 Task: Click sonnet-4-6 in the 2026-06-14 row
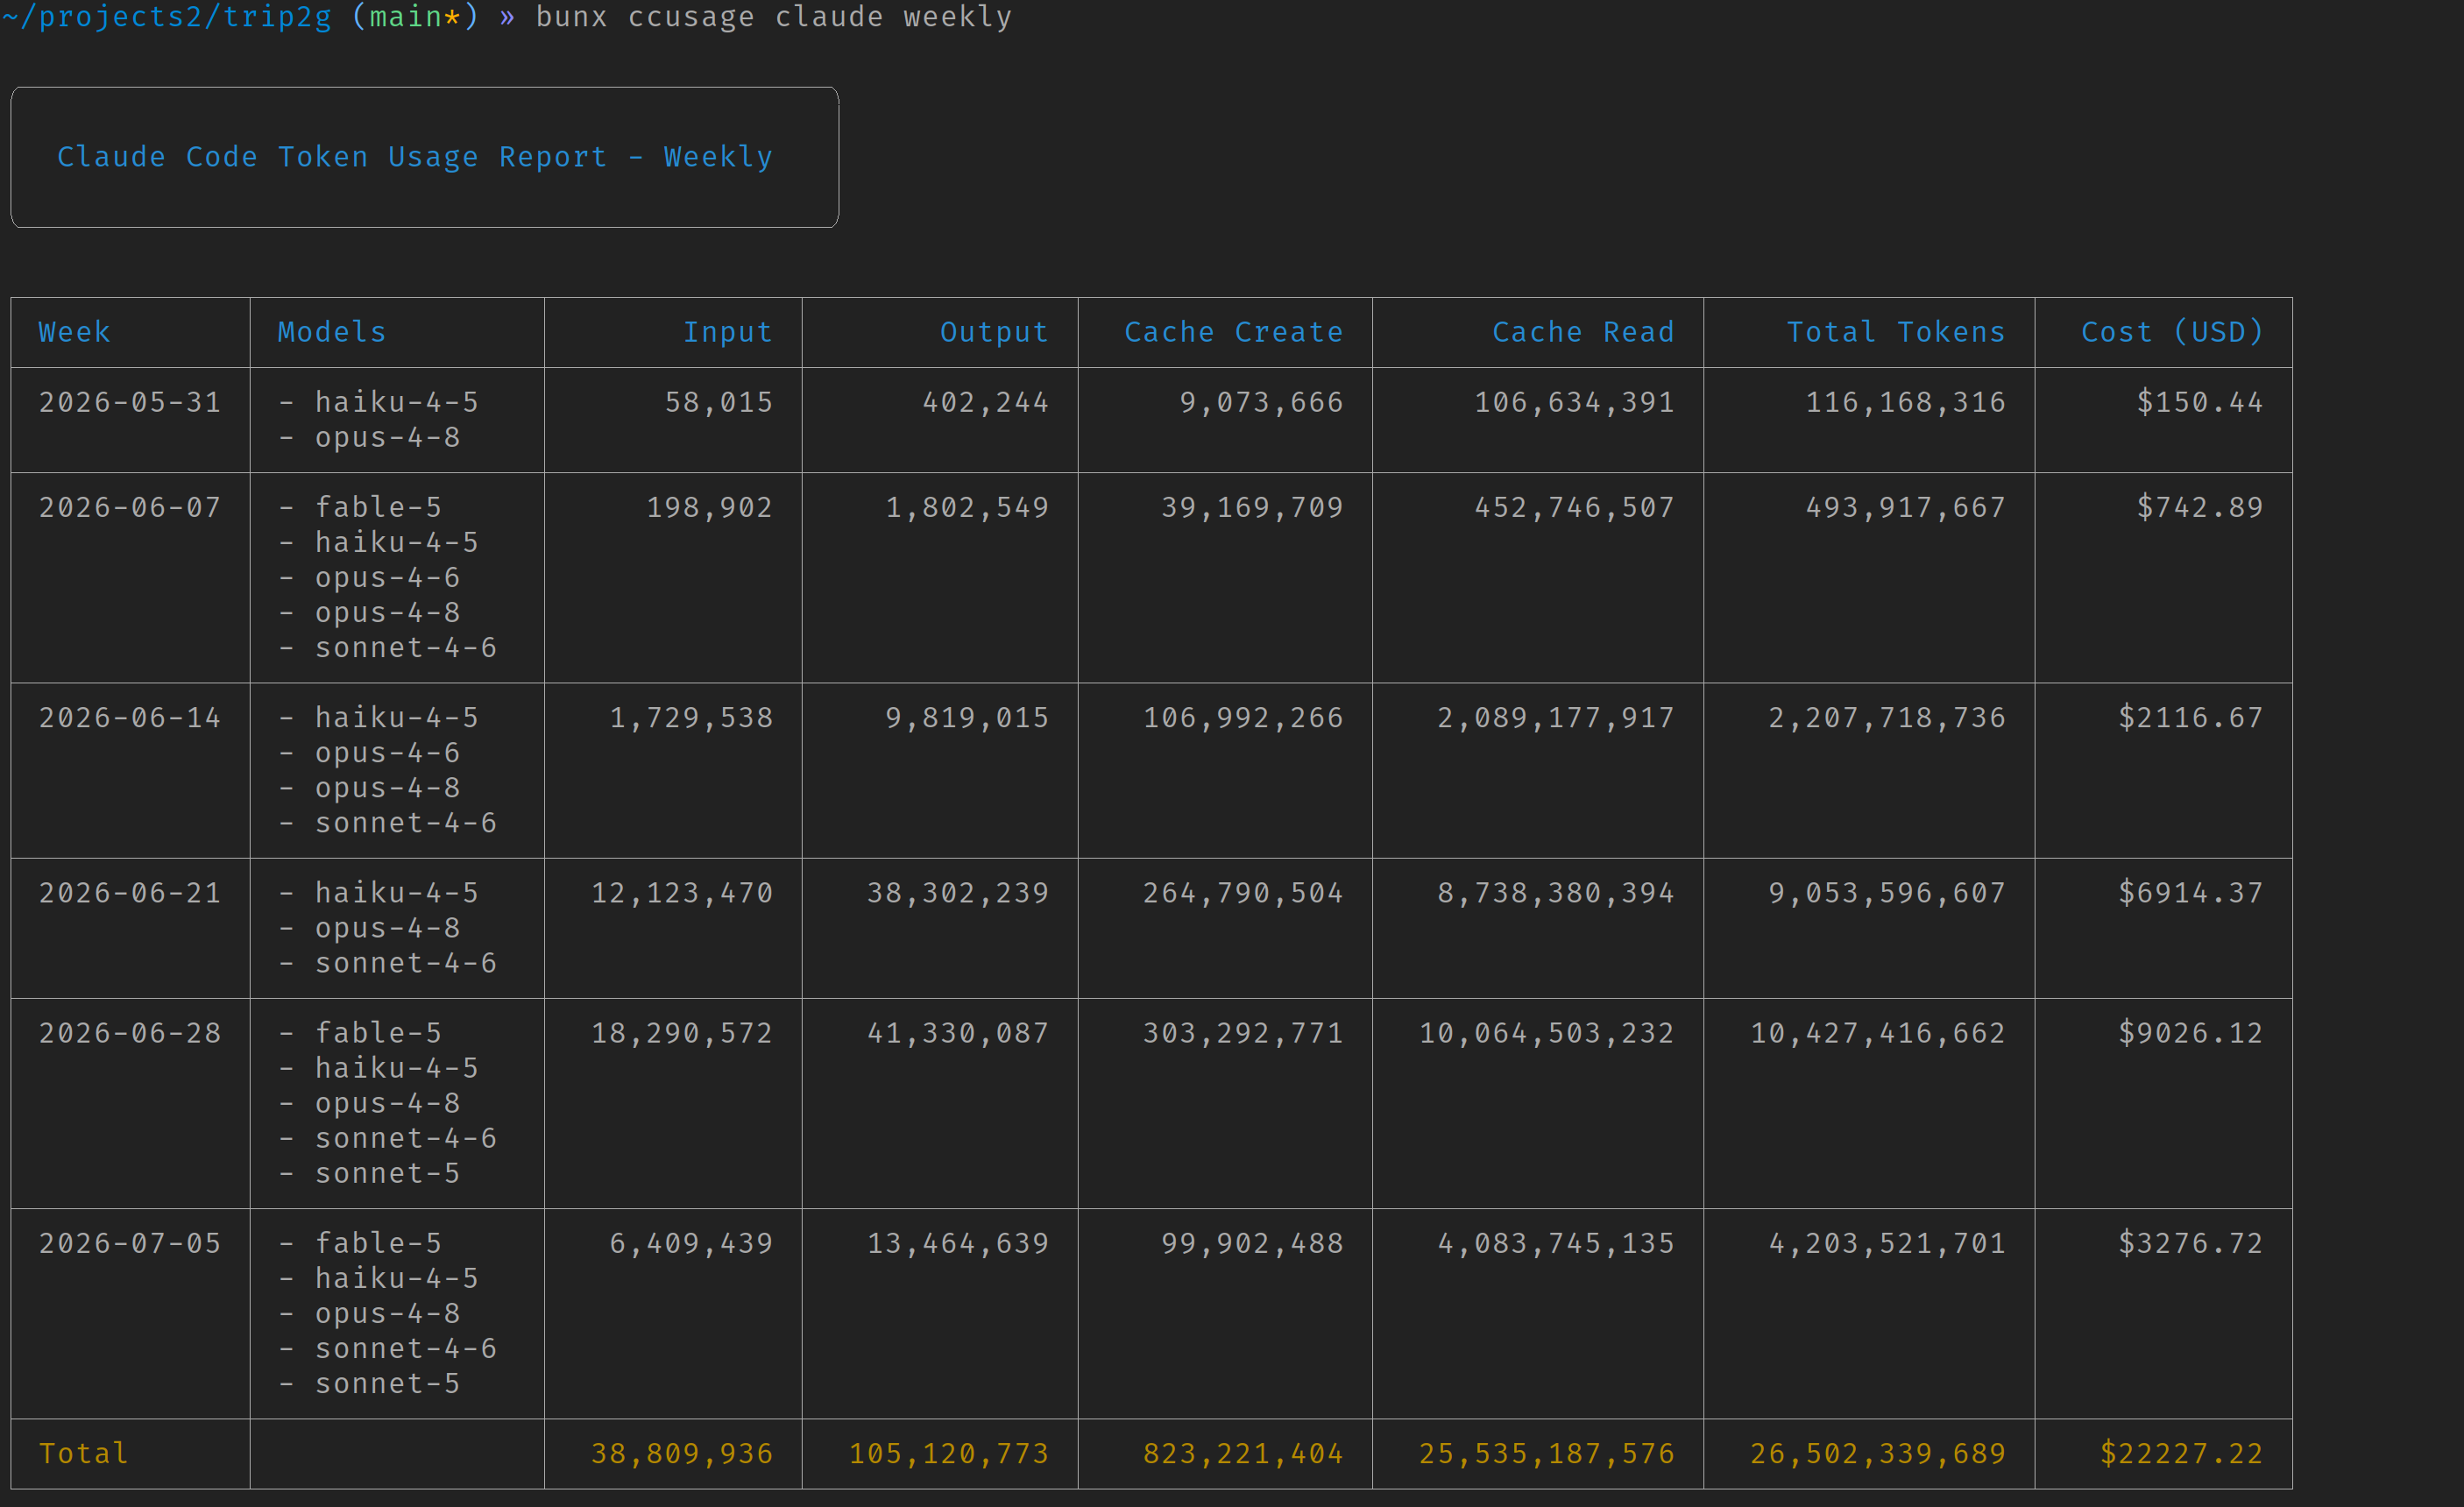click(406, 822)
